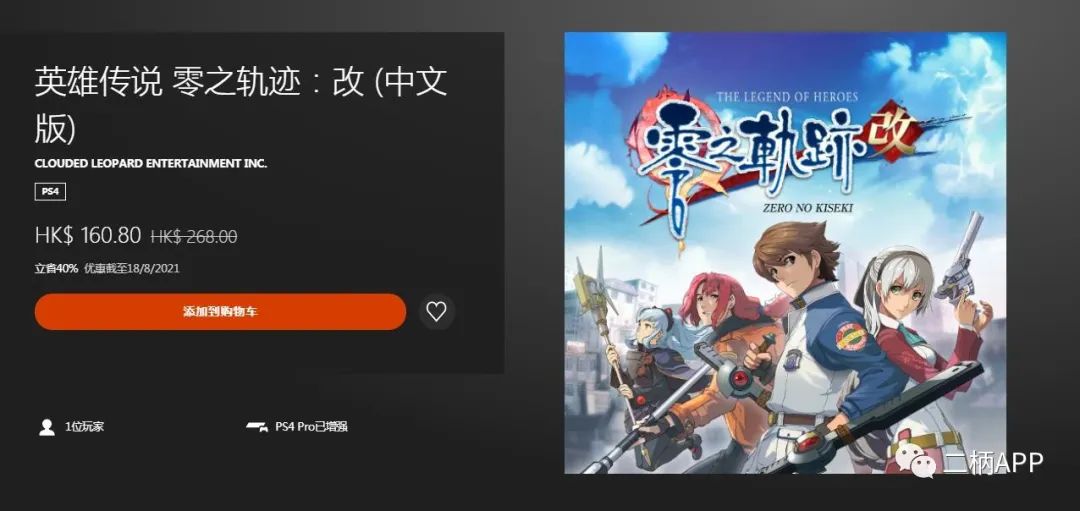Click the 二柄APP watermark text
This screenshot has height=511, width=1080.
tap(993, 463)
